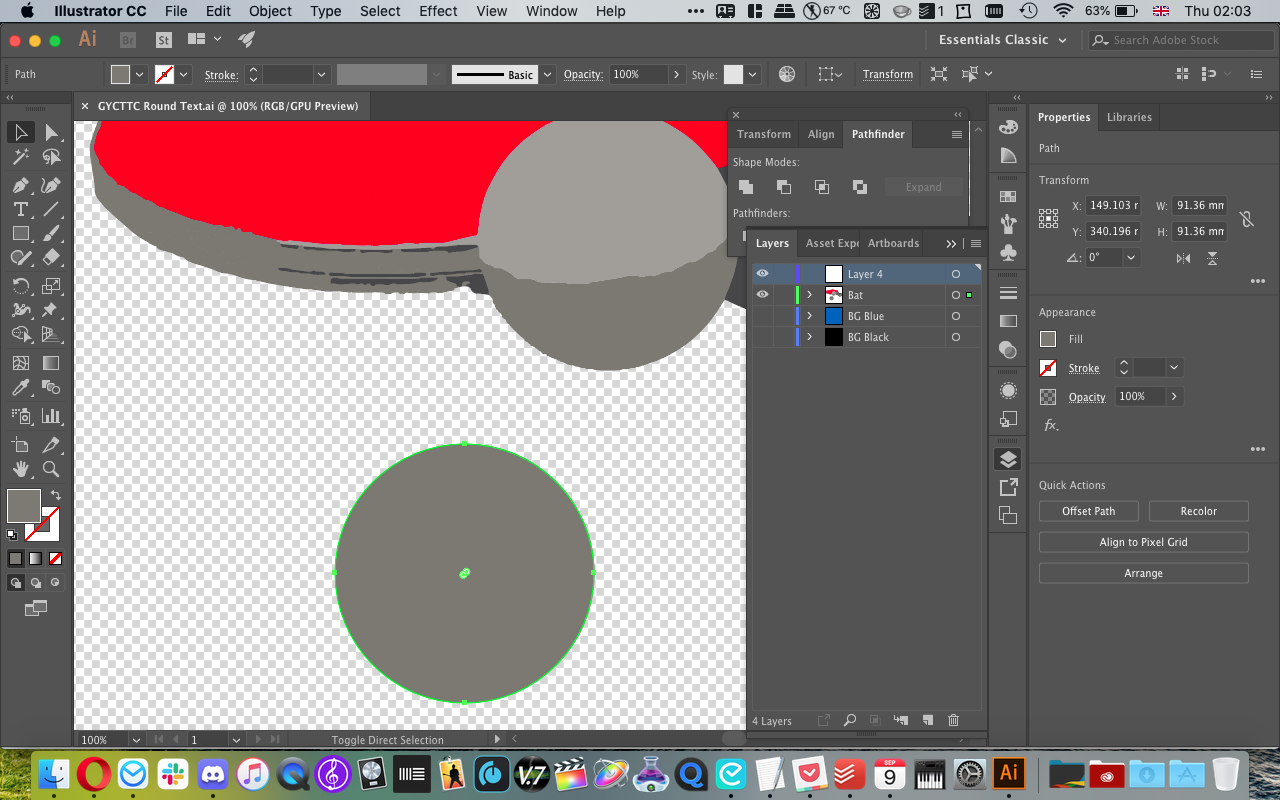This screenshot has height=800, width=1280.
Task: Click the Unite shape mode in Pathfinder
Action: (x=745, y=186)
